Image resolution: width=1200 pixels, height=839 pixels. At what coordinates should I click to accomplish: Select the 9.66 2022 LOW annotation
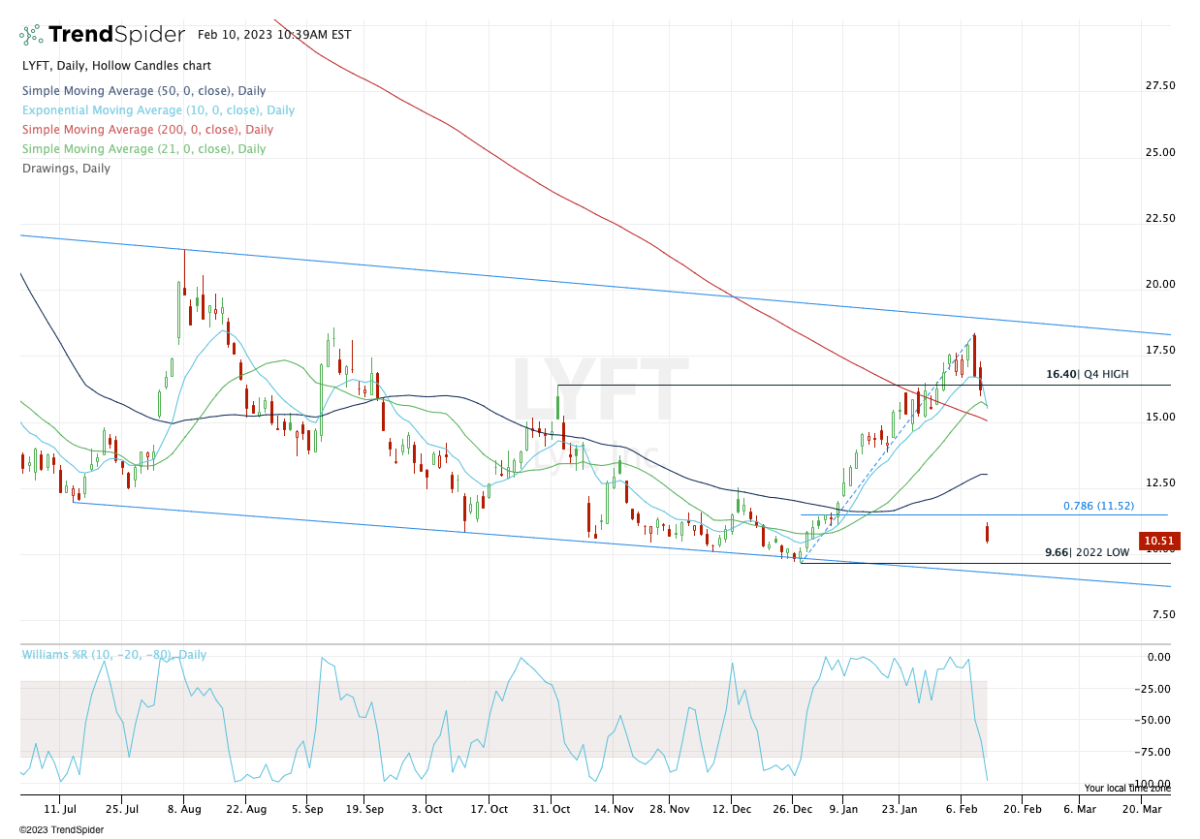(1087, 552)
